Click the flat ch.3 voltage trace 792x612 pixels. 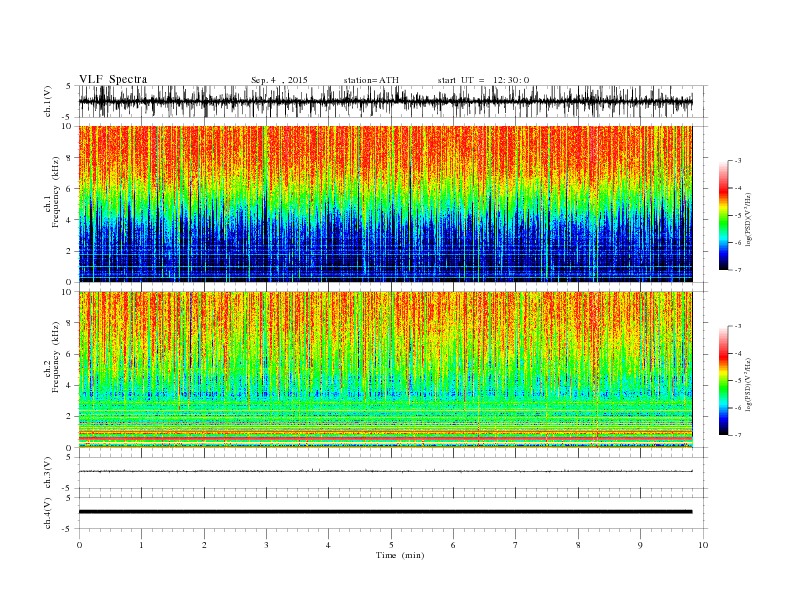[x=385, y=471]
